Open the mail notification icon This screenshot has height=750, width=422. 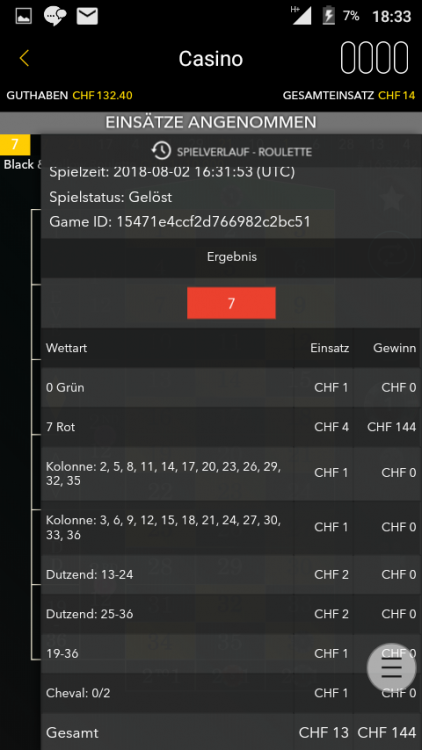87,16
